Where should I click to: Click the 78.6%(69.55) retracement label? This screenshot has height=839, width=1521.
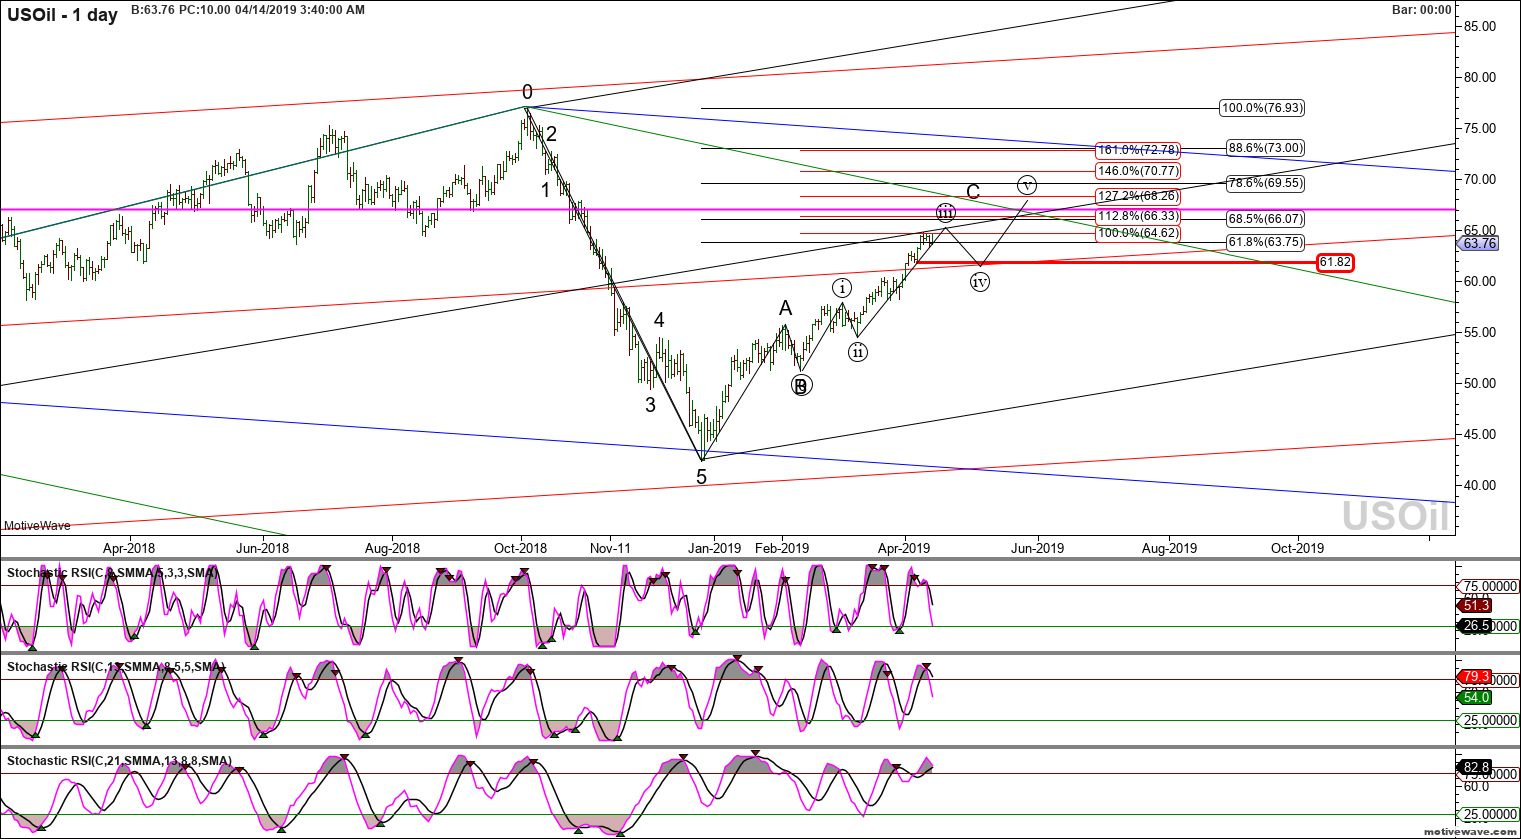tap(1266, 184)
